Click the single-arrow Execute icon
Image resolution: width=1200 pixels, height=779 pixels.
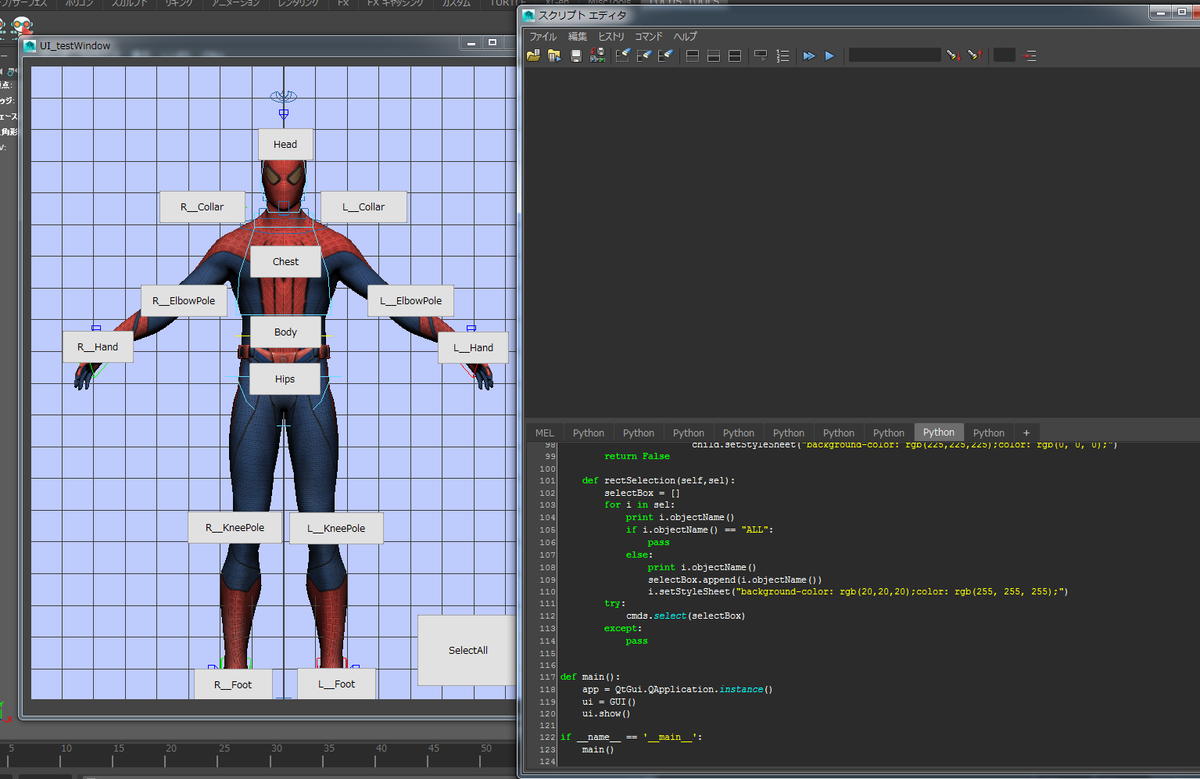830,56
